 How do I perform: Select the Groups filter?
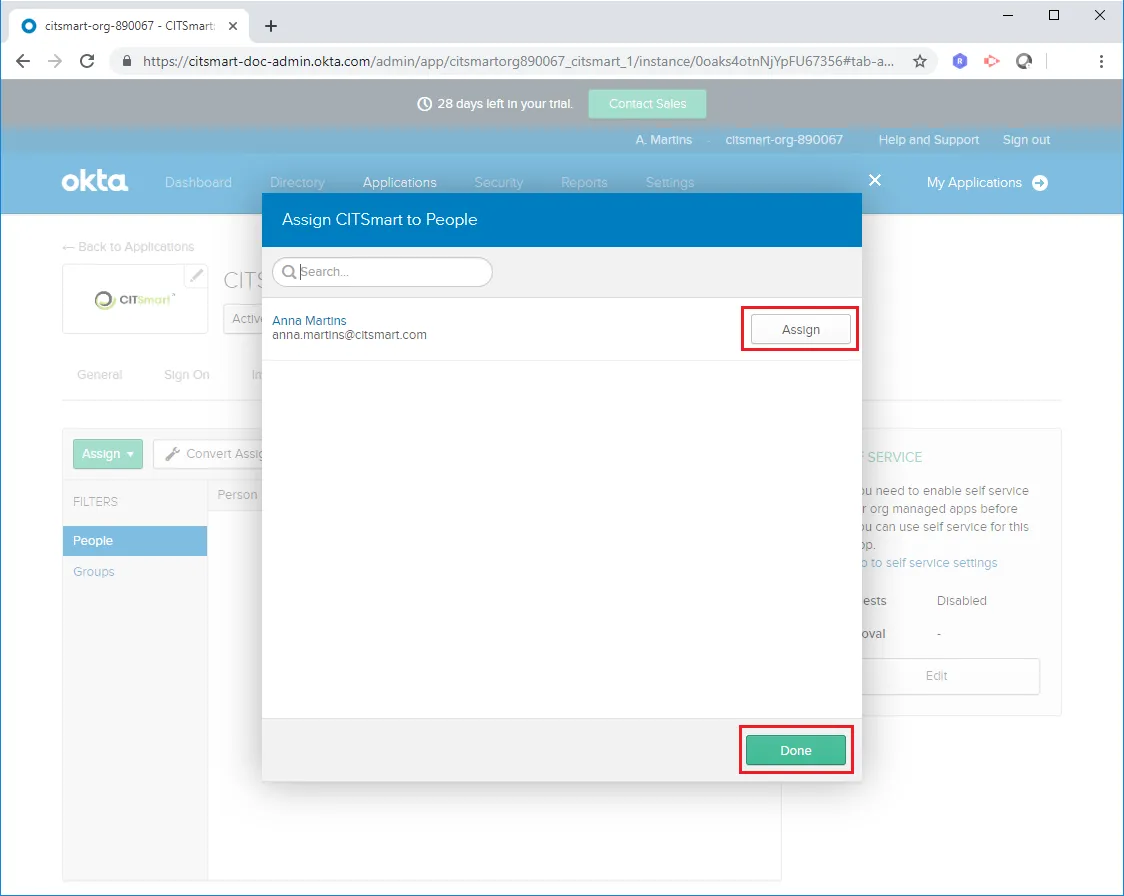94,571
